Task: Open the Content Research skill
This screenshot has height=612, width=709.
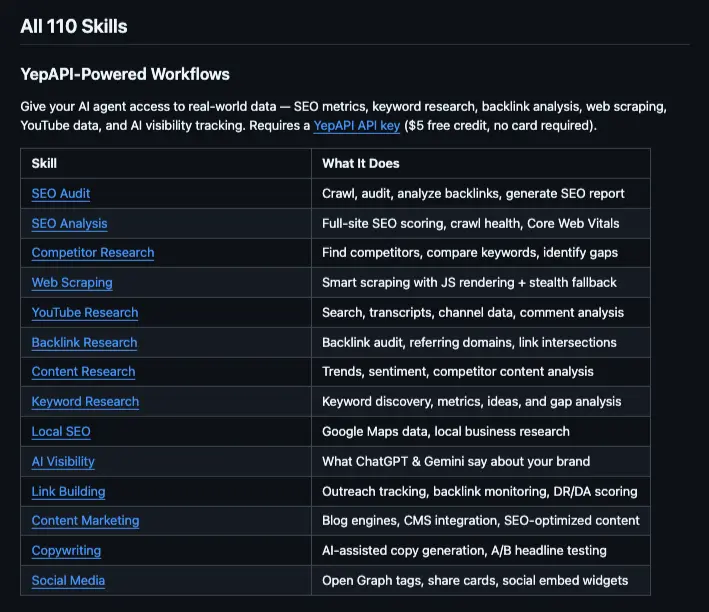Action: (x=83, y=372)
